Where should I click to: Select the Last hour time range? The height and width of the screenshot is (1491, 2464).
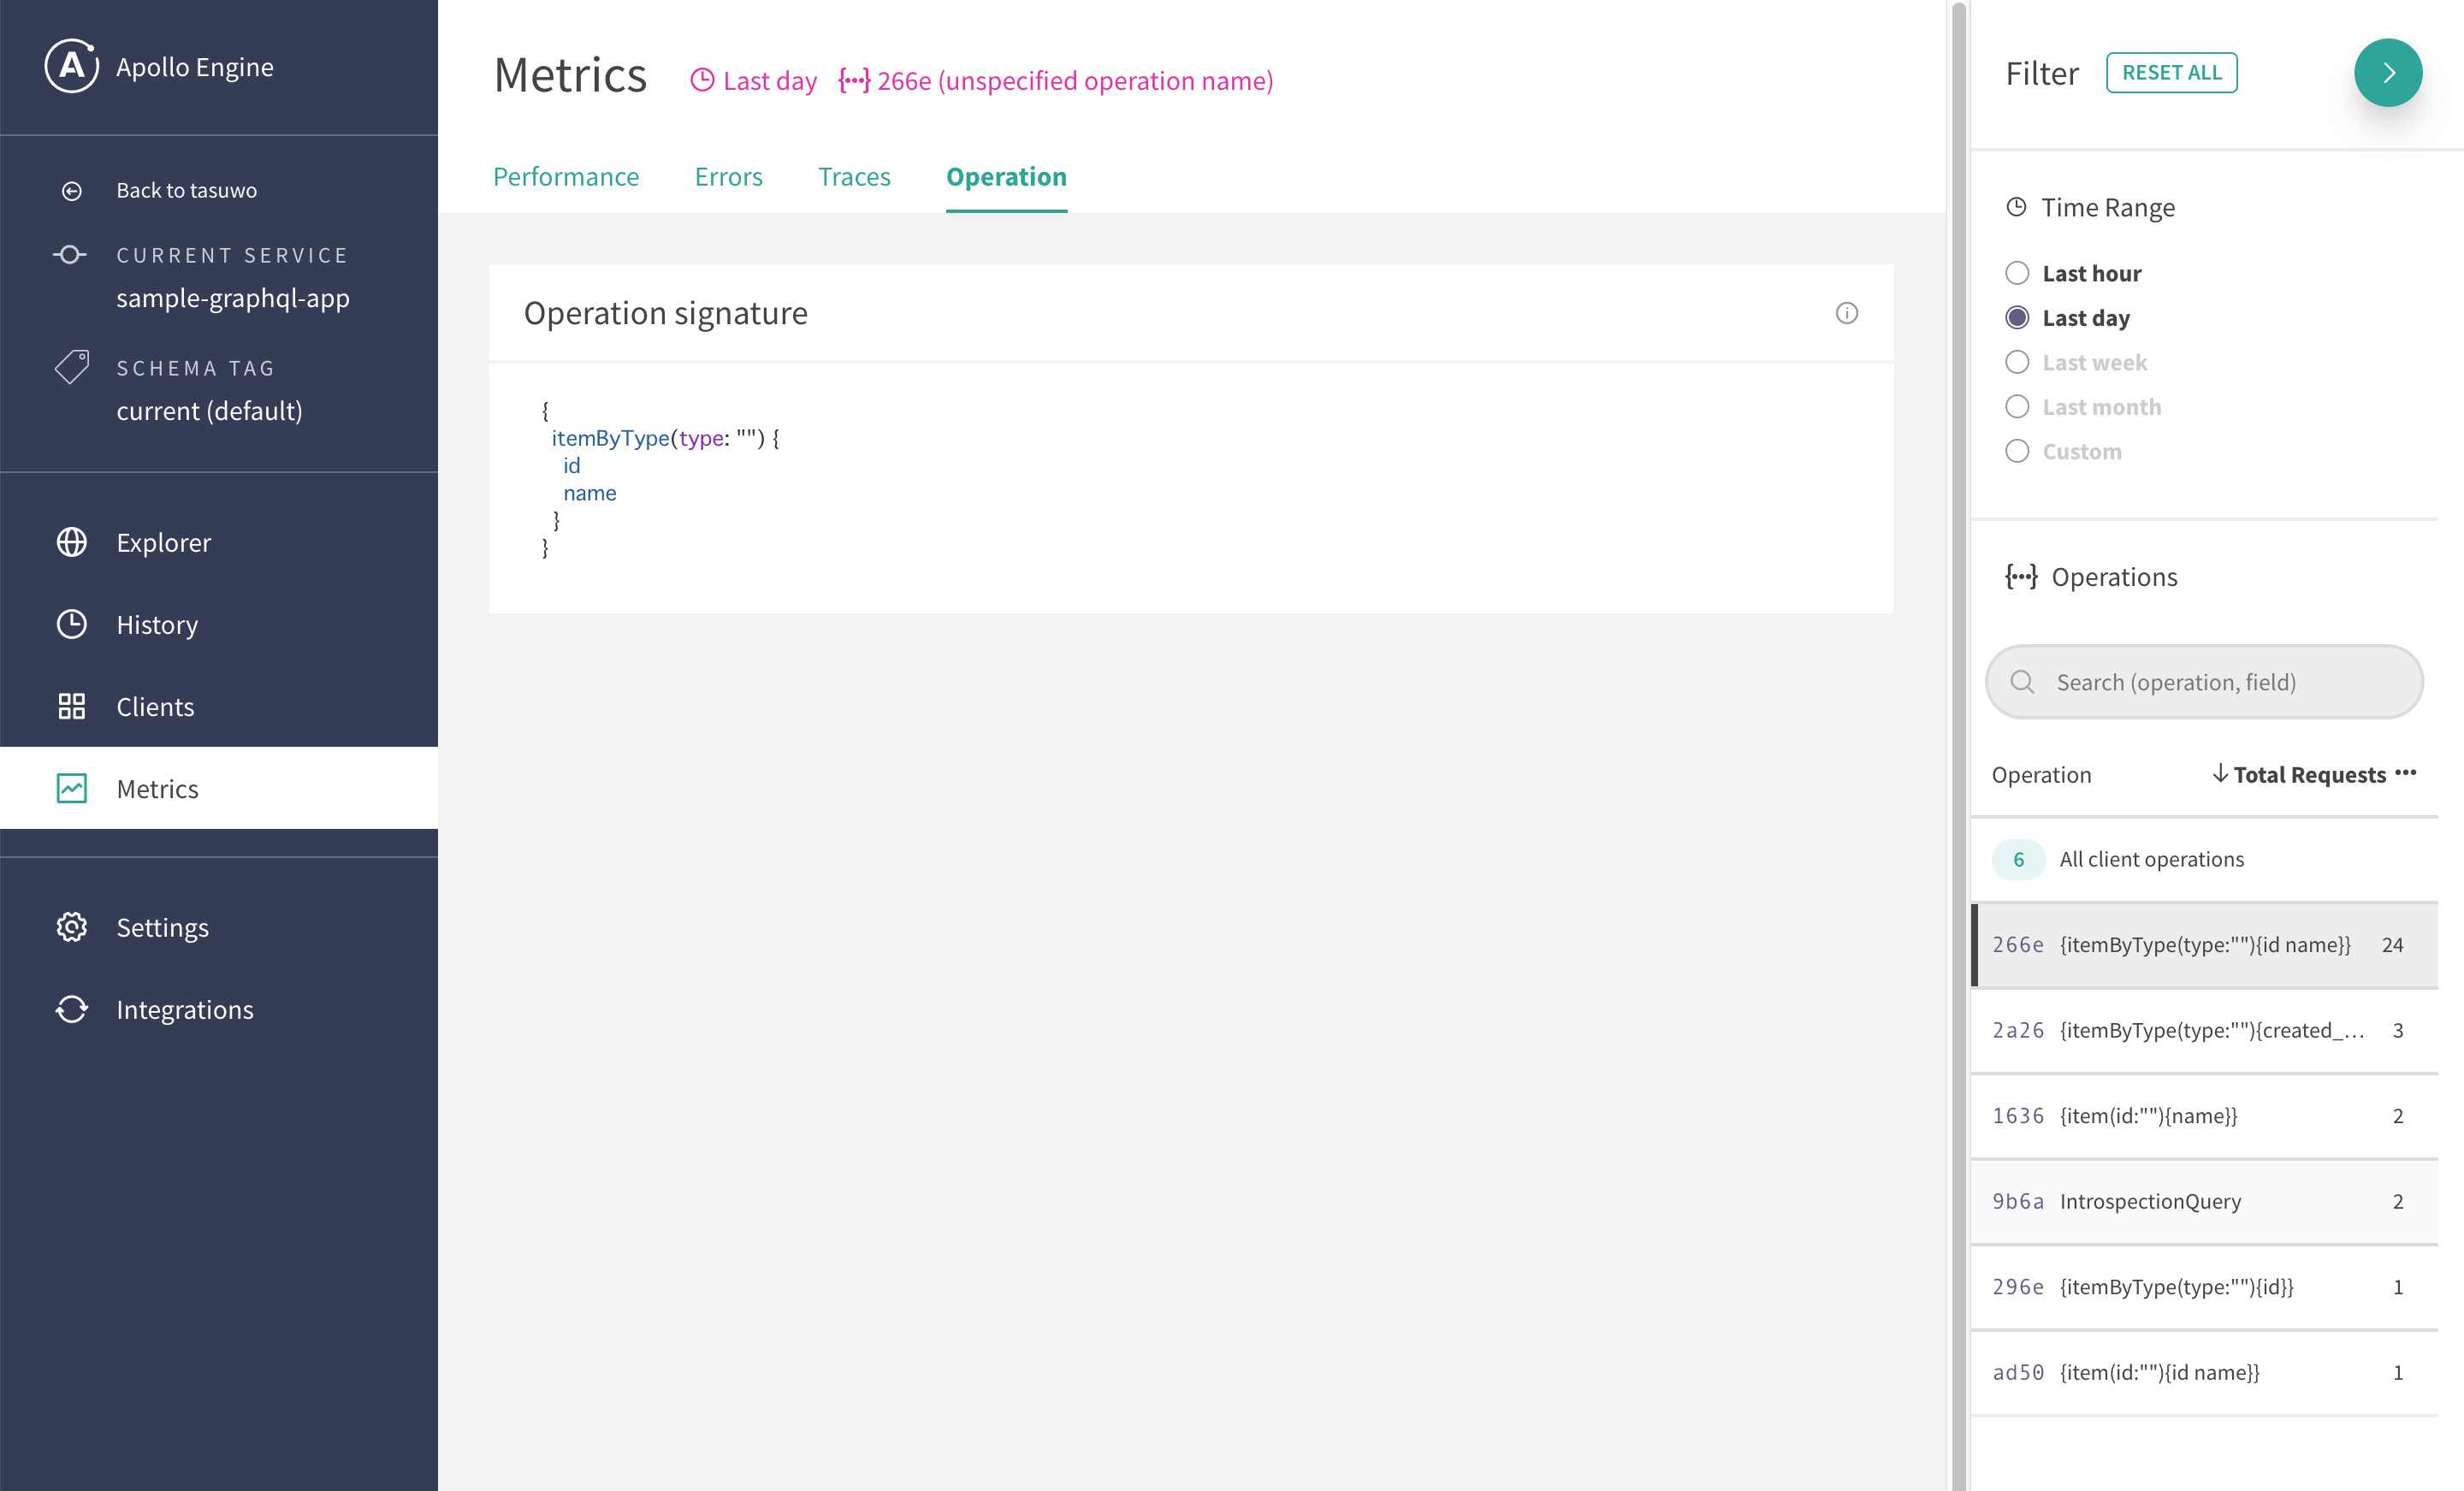2017,273
